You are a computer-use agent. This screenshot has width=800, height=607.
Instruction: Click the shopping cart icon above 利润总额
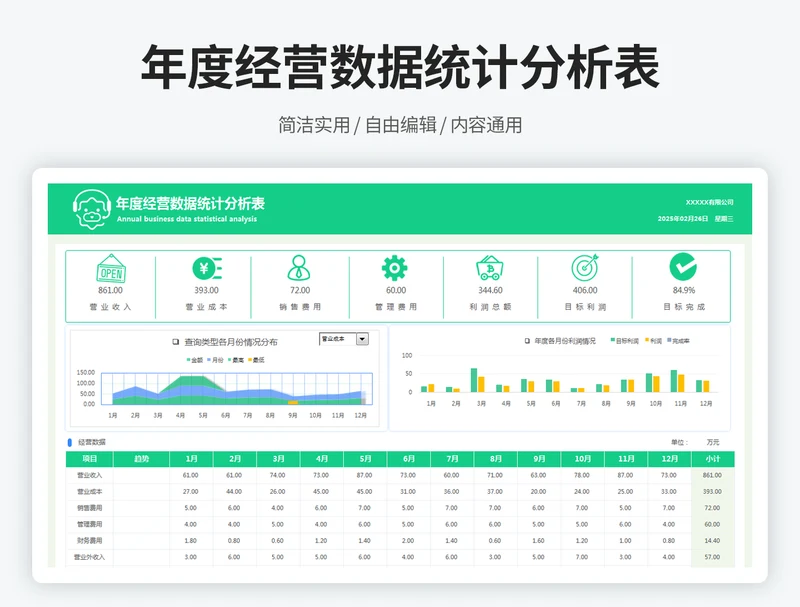(490, 268)
